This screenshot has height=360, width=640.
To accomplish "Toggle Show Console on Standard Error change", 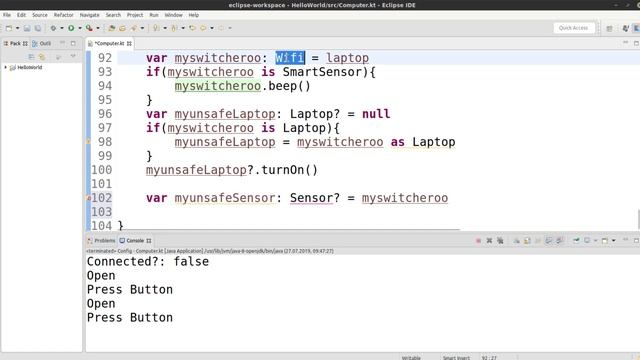I will (x=560, y=241).
